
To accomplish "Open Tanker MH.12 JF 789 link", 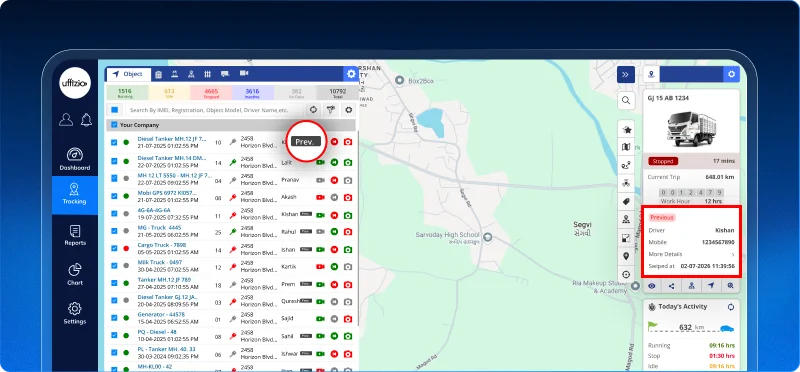I will point(164,280).
